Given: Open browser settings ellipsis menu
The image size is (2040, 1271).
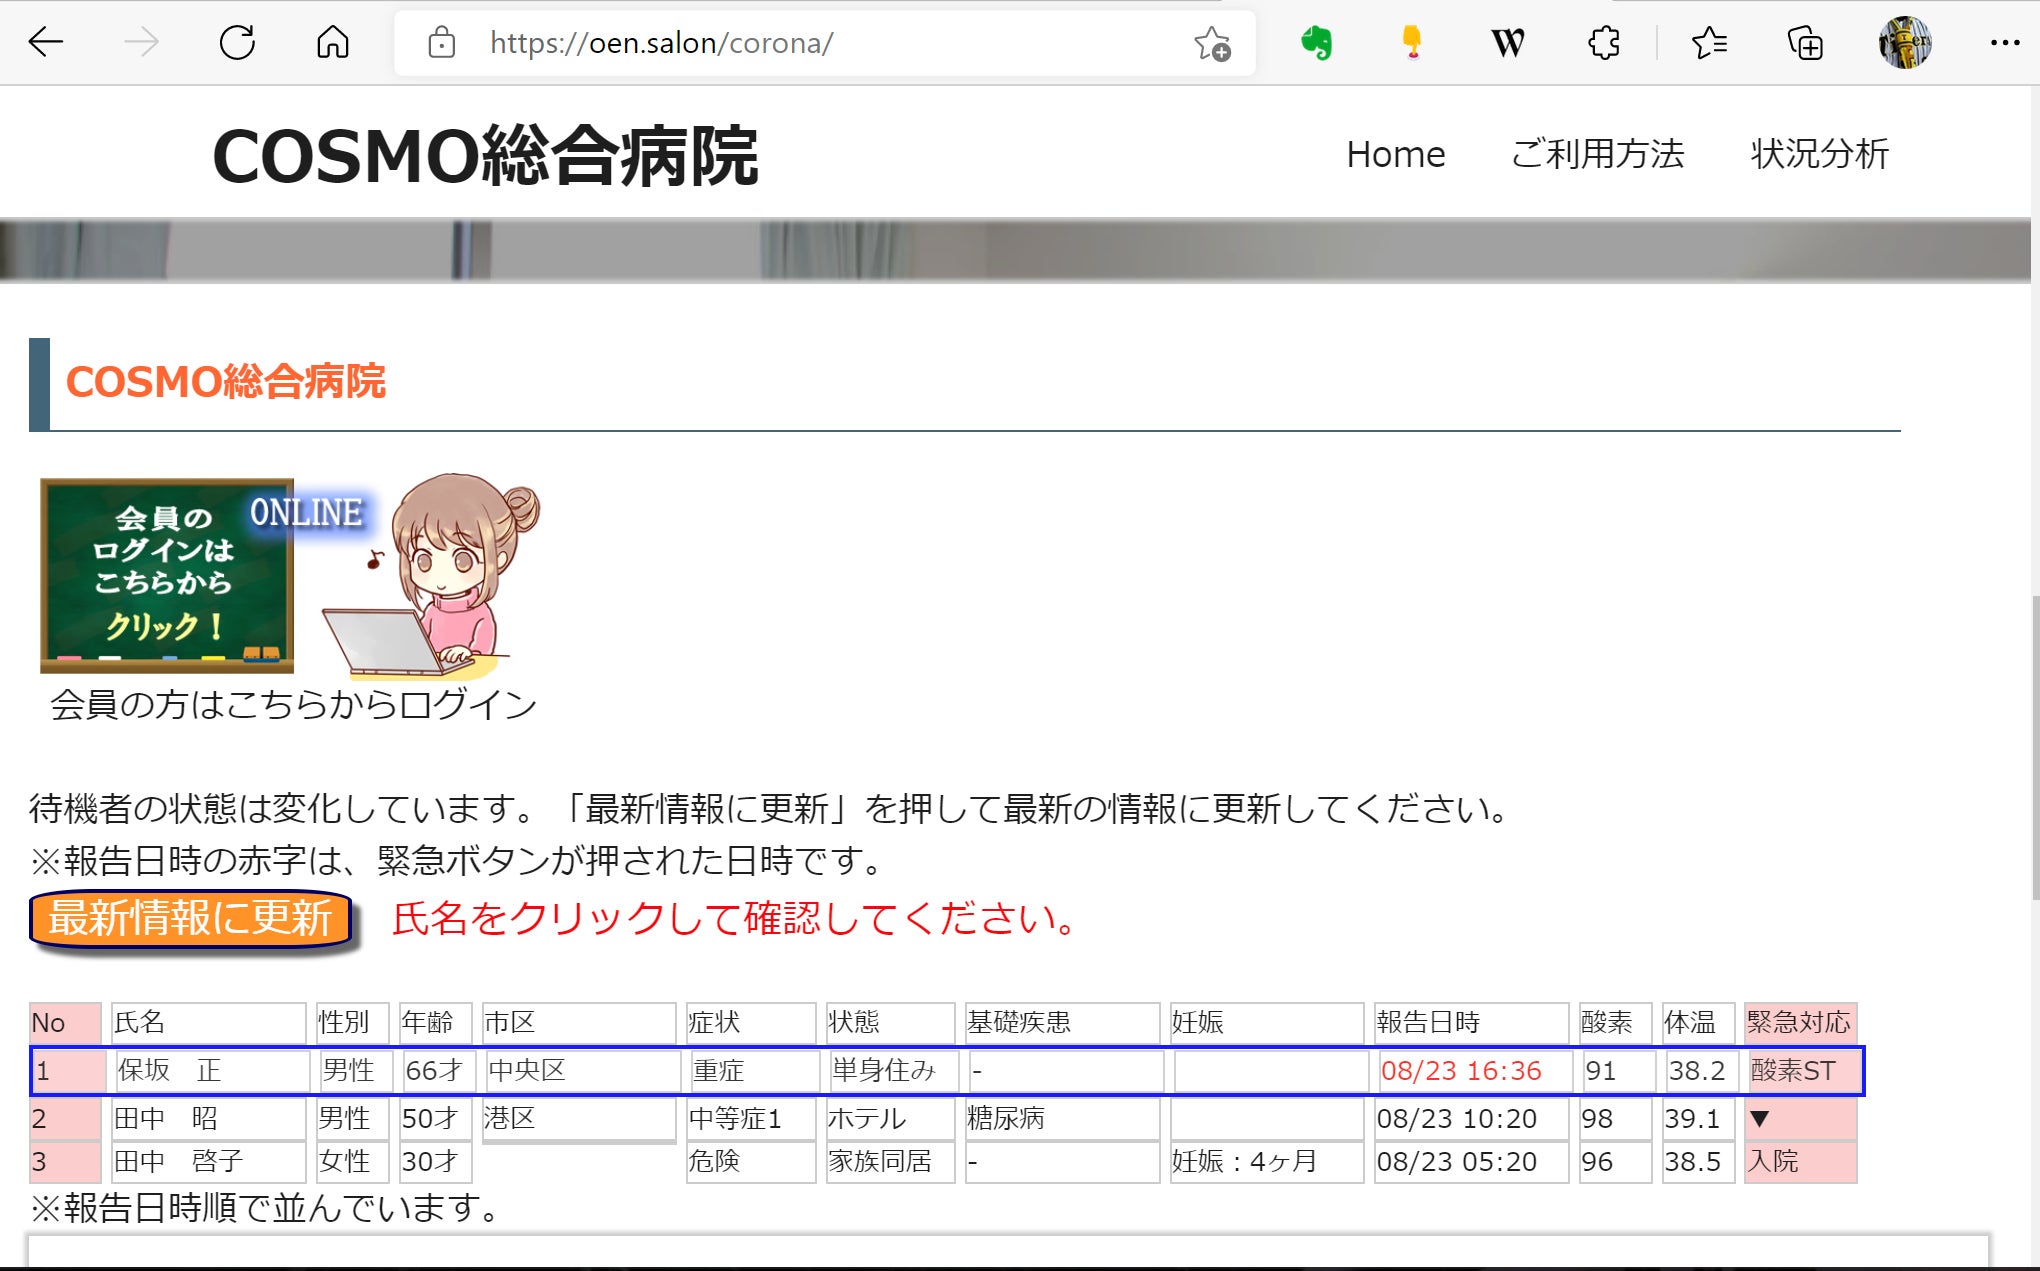Looking at the screenshot, I should pyautogui.click(x=2004, y=43).
